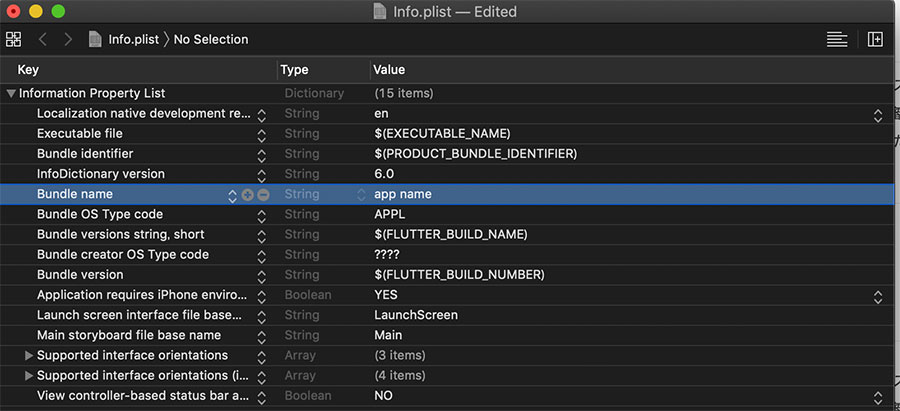The width and height of the screenshot is (900, 411).
Task: Click the minus icon on Bundle name row
Action: coord(263,194)
